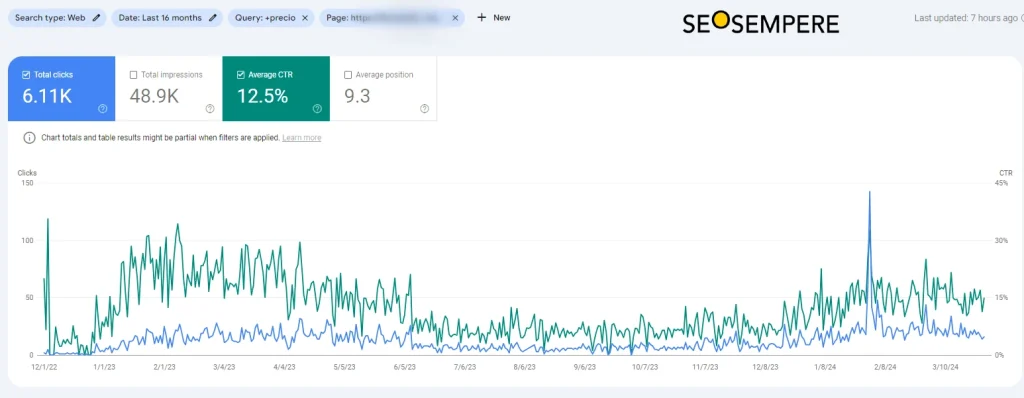Screen dimensions: 1024x398
Task: Uncheck the Average CTR checkbox
Action: 240,75
